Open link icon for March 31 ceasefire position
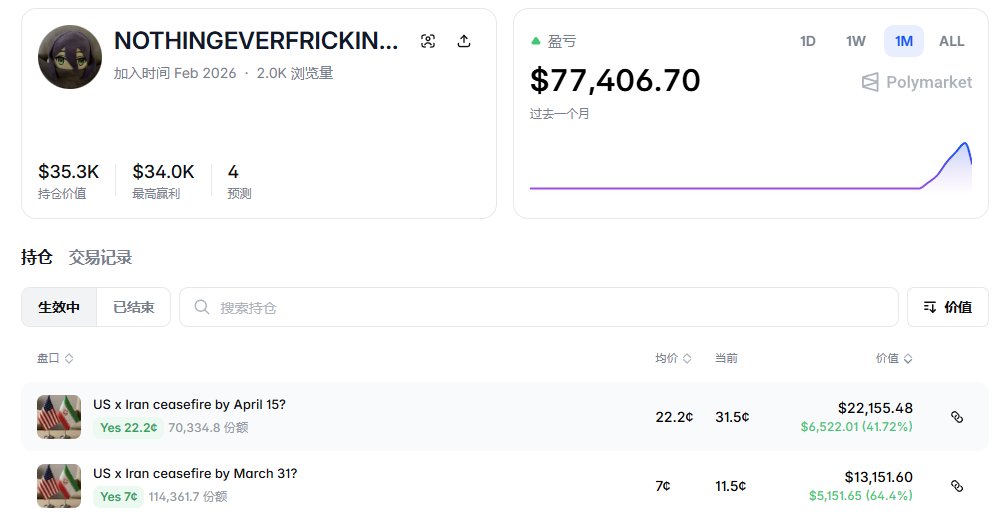Image resolution: width=1001 pixels, height=521 pixels. tap(956, 486)
